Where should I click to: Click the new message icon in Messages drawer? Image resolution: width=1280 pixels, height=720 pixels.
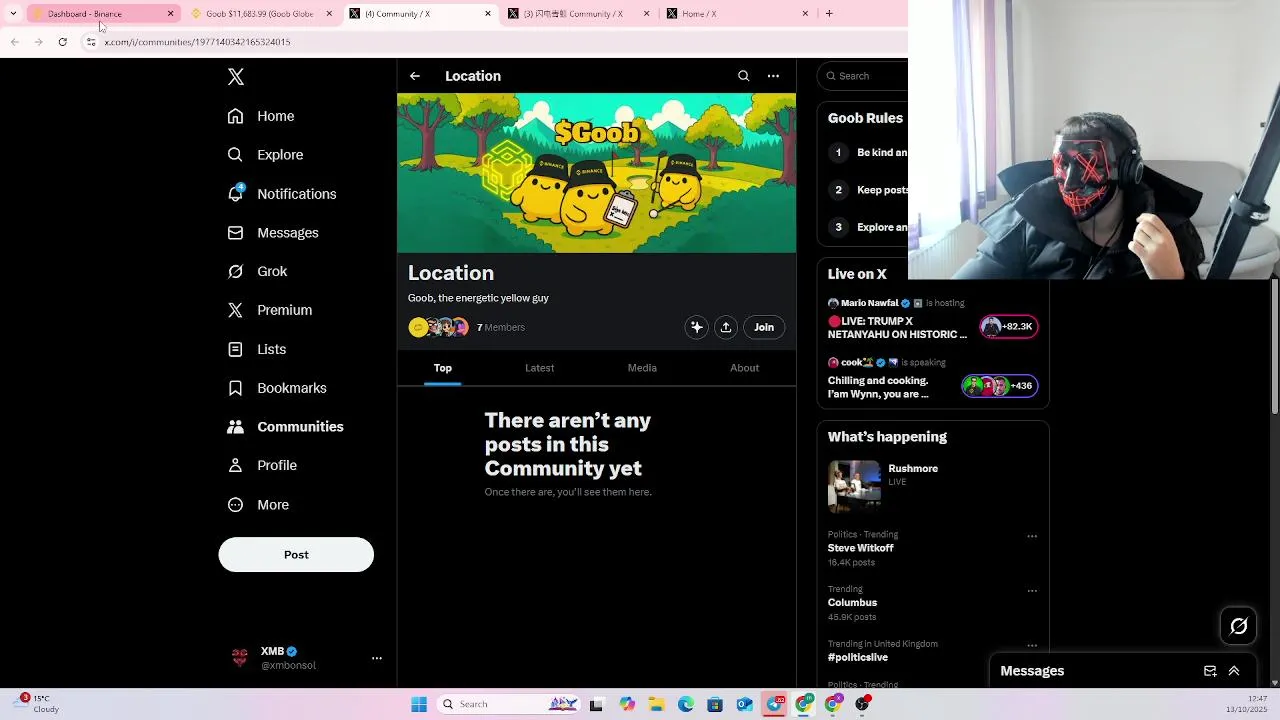point(1210,671)
